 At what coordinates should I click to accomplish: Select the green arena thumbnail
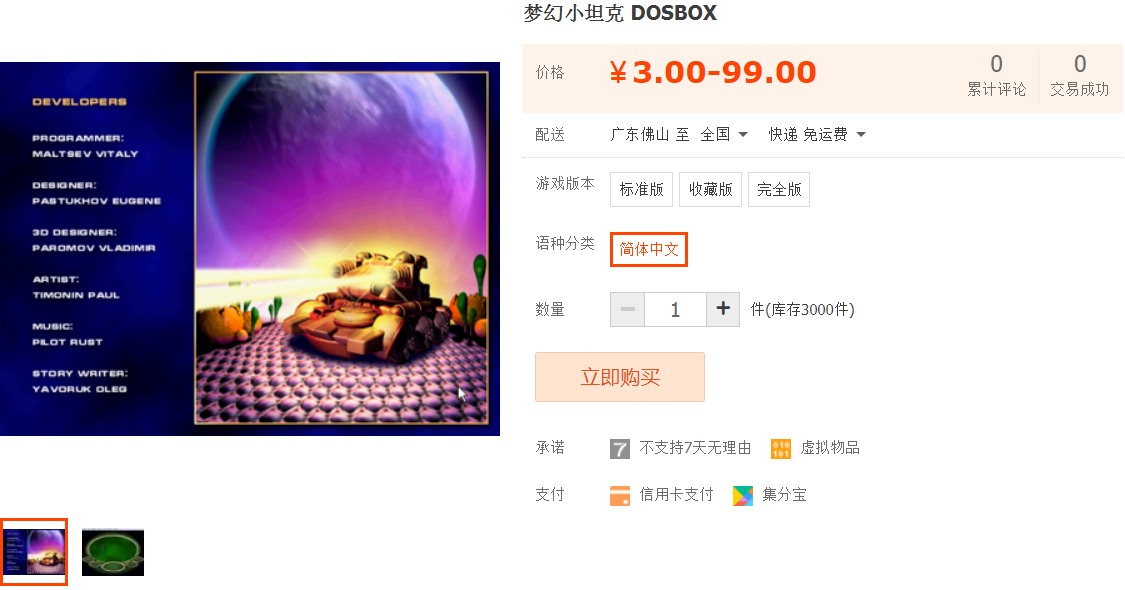point(113,552)
